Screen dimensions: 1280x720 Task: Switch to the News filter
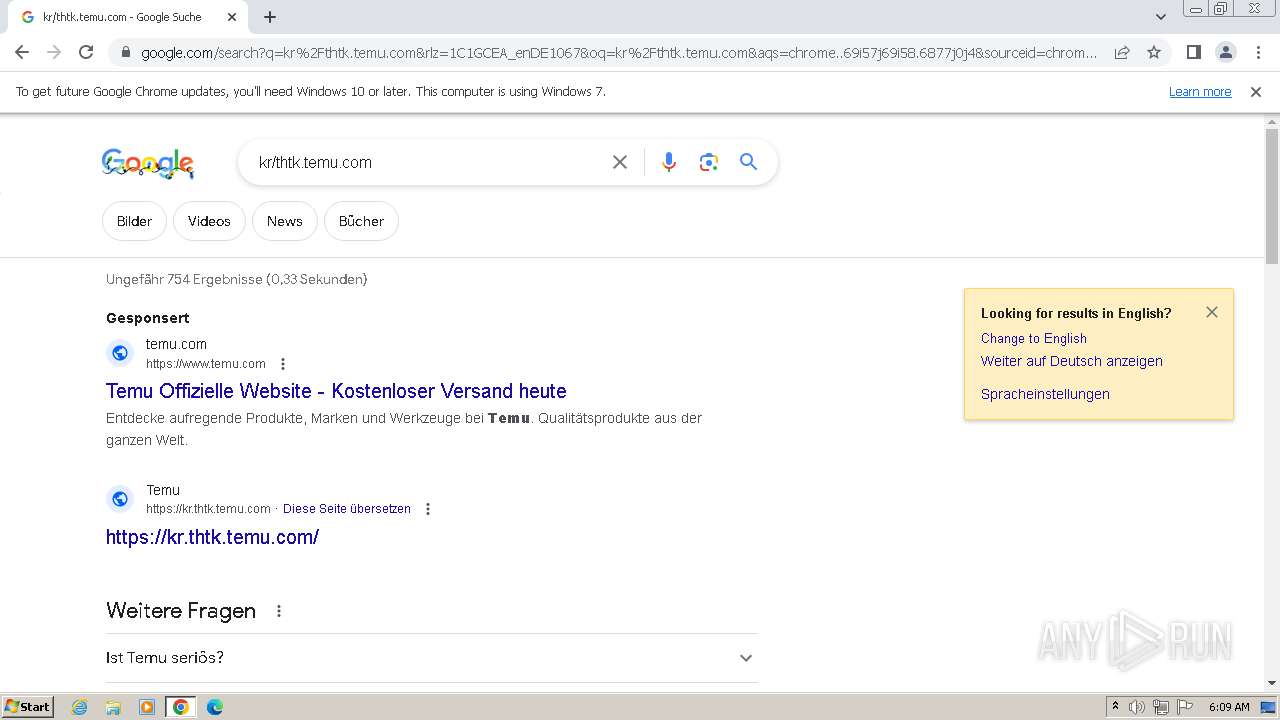(x=284, y=221)
